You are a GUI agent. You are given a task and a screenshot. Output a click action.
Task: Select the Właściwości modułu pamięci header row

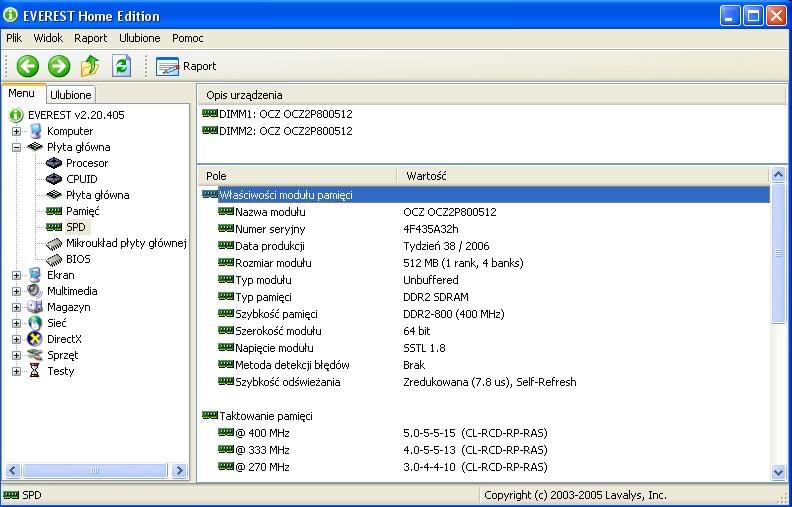click(485, 195)
